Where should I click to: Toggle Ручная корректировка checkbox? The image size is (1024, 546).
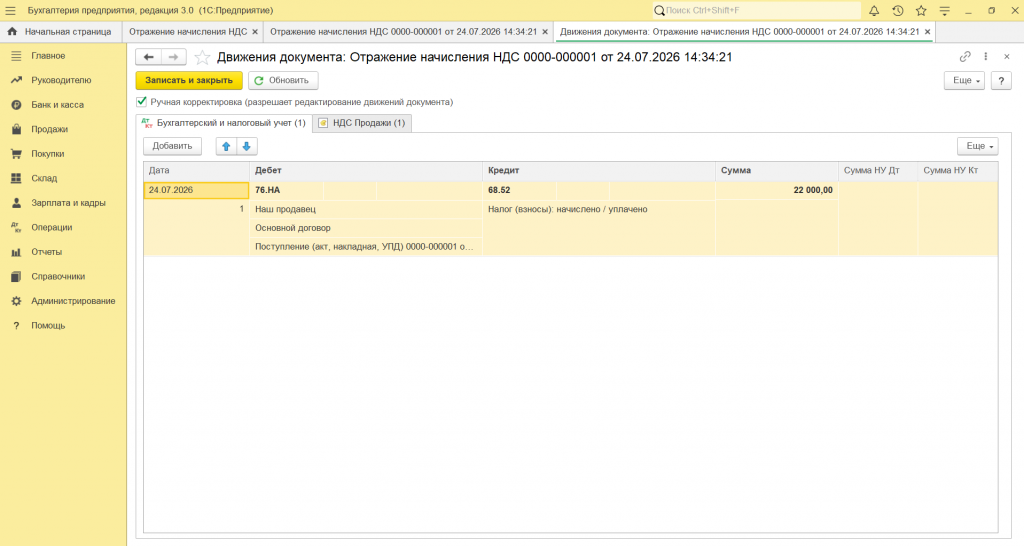click(x=142, y=102)
